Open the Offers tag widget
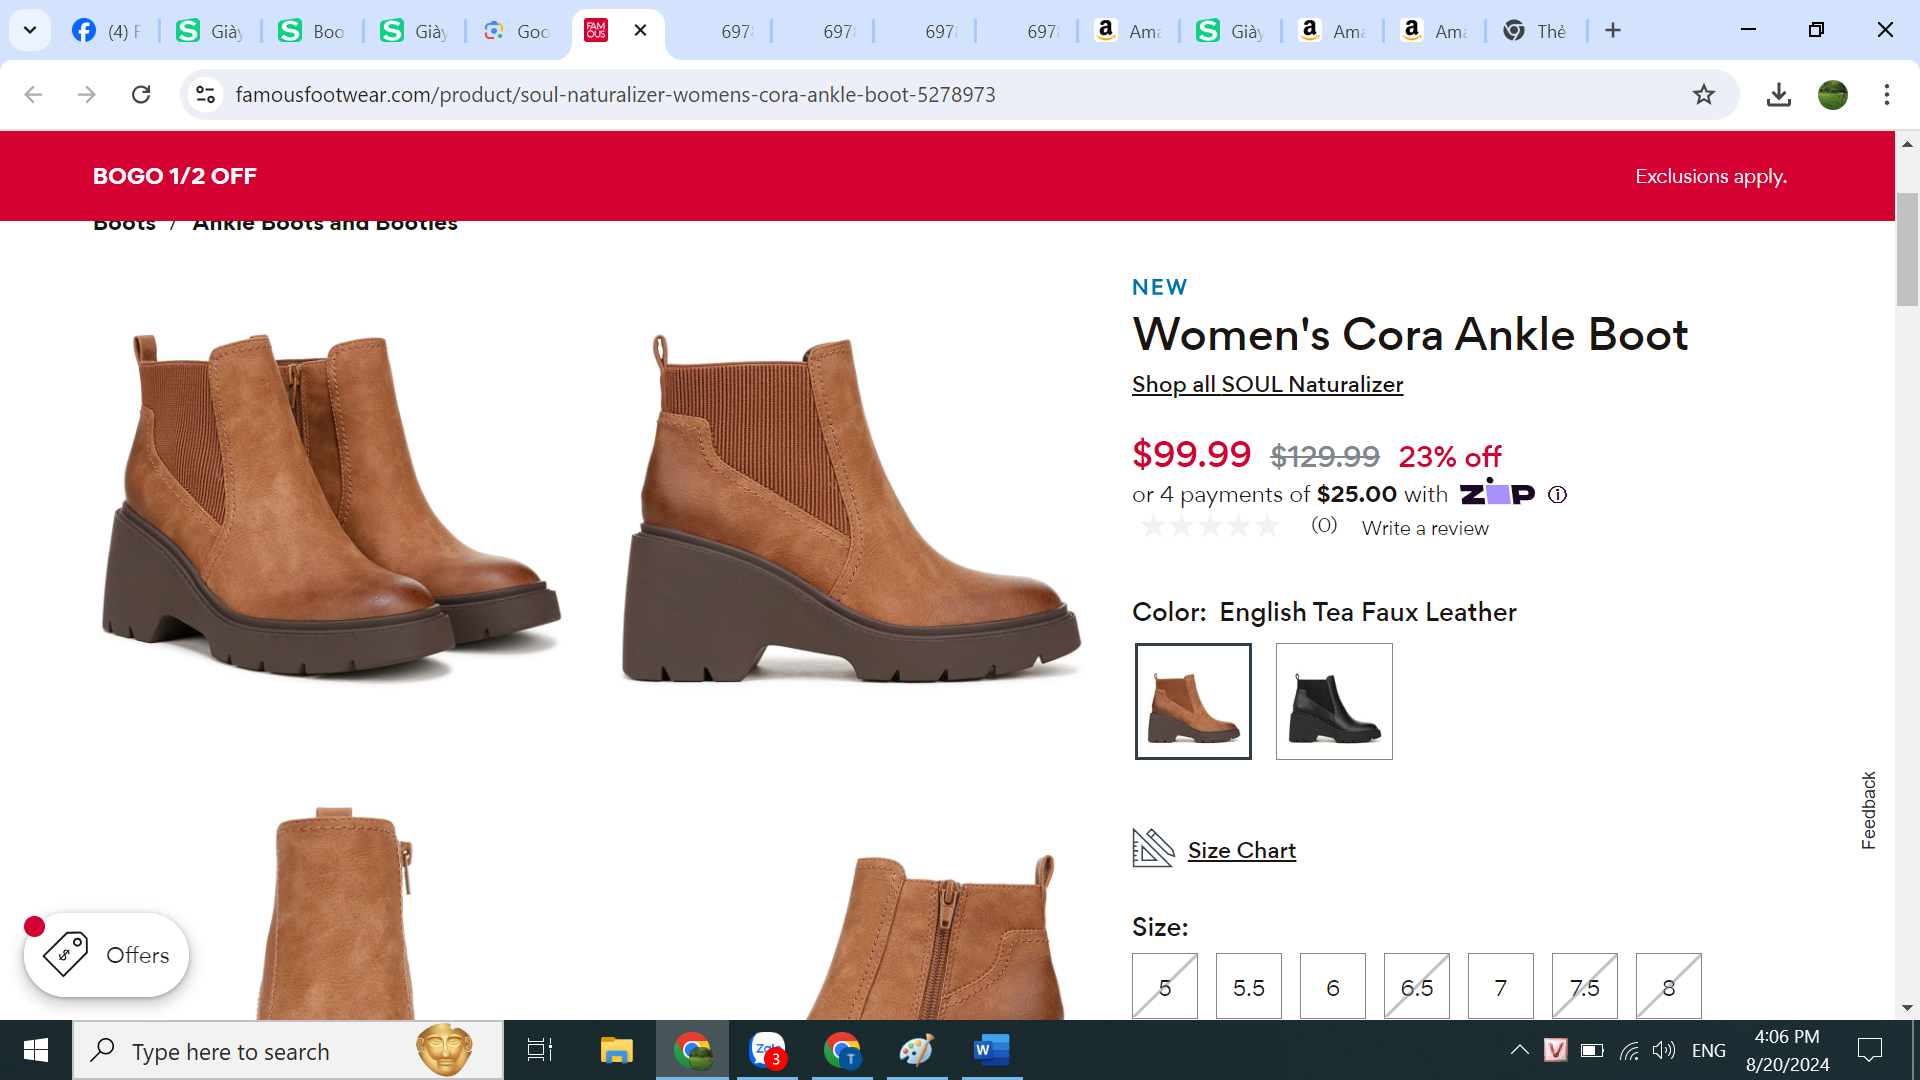This screenshot has width=1920, height=1080. pos(107,955)
